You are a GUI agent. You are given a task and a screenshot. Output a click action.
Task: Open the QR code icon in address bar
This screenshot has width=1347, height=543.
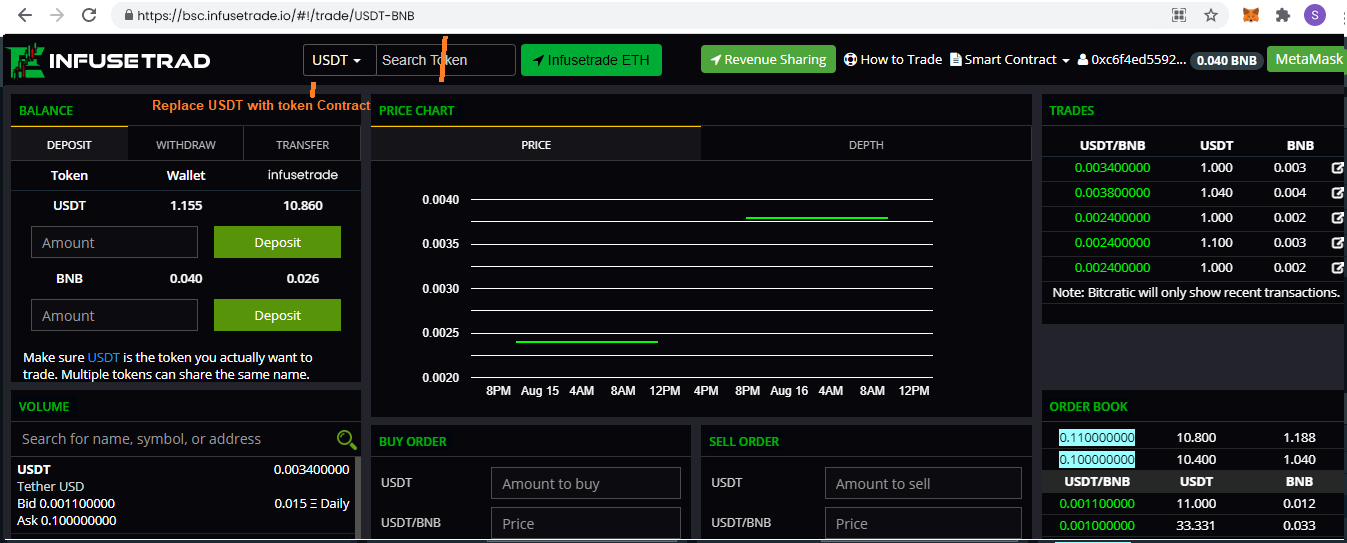(x=1179, y=16)
